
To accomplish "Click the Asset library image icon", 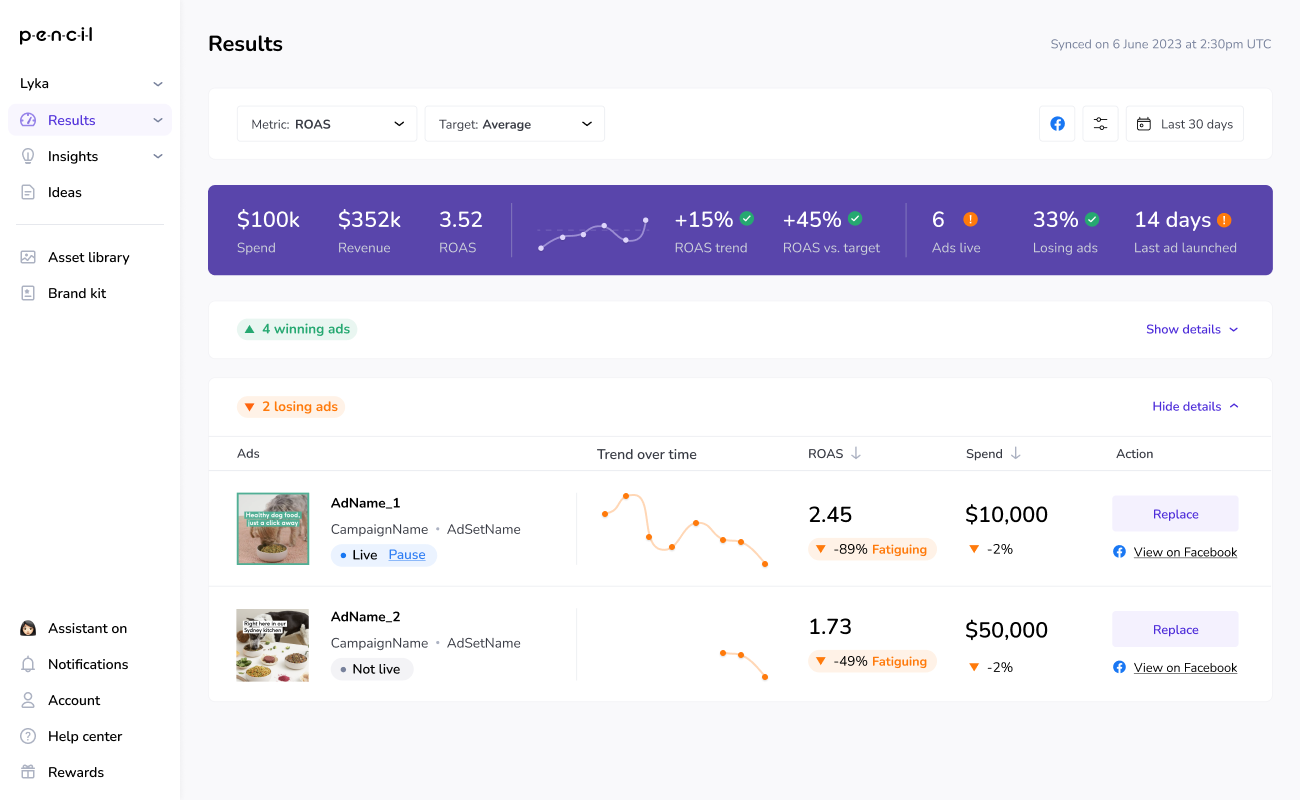I will [x=28, y=257].
